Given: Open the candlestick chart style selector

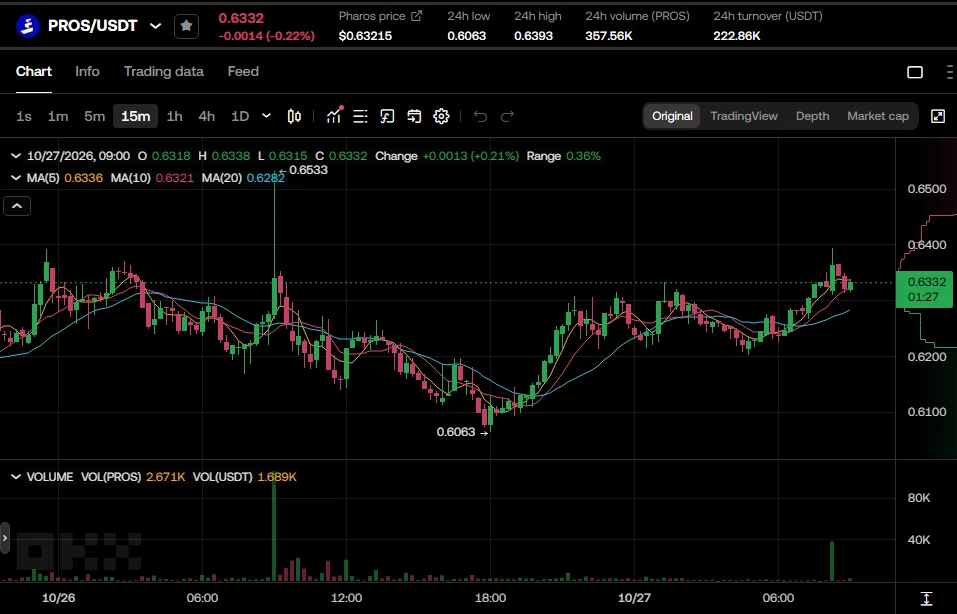Looking at the screenshot, I should 294,116.
